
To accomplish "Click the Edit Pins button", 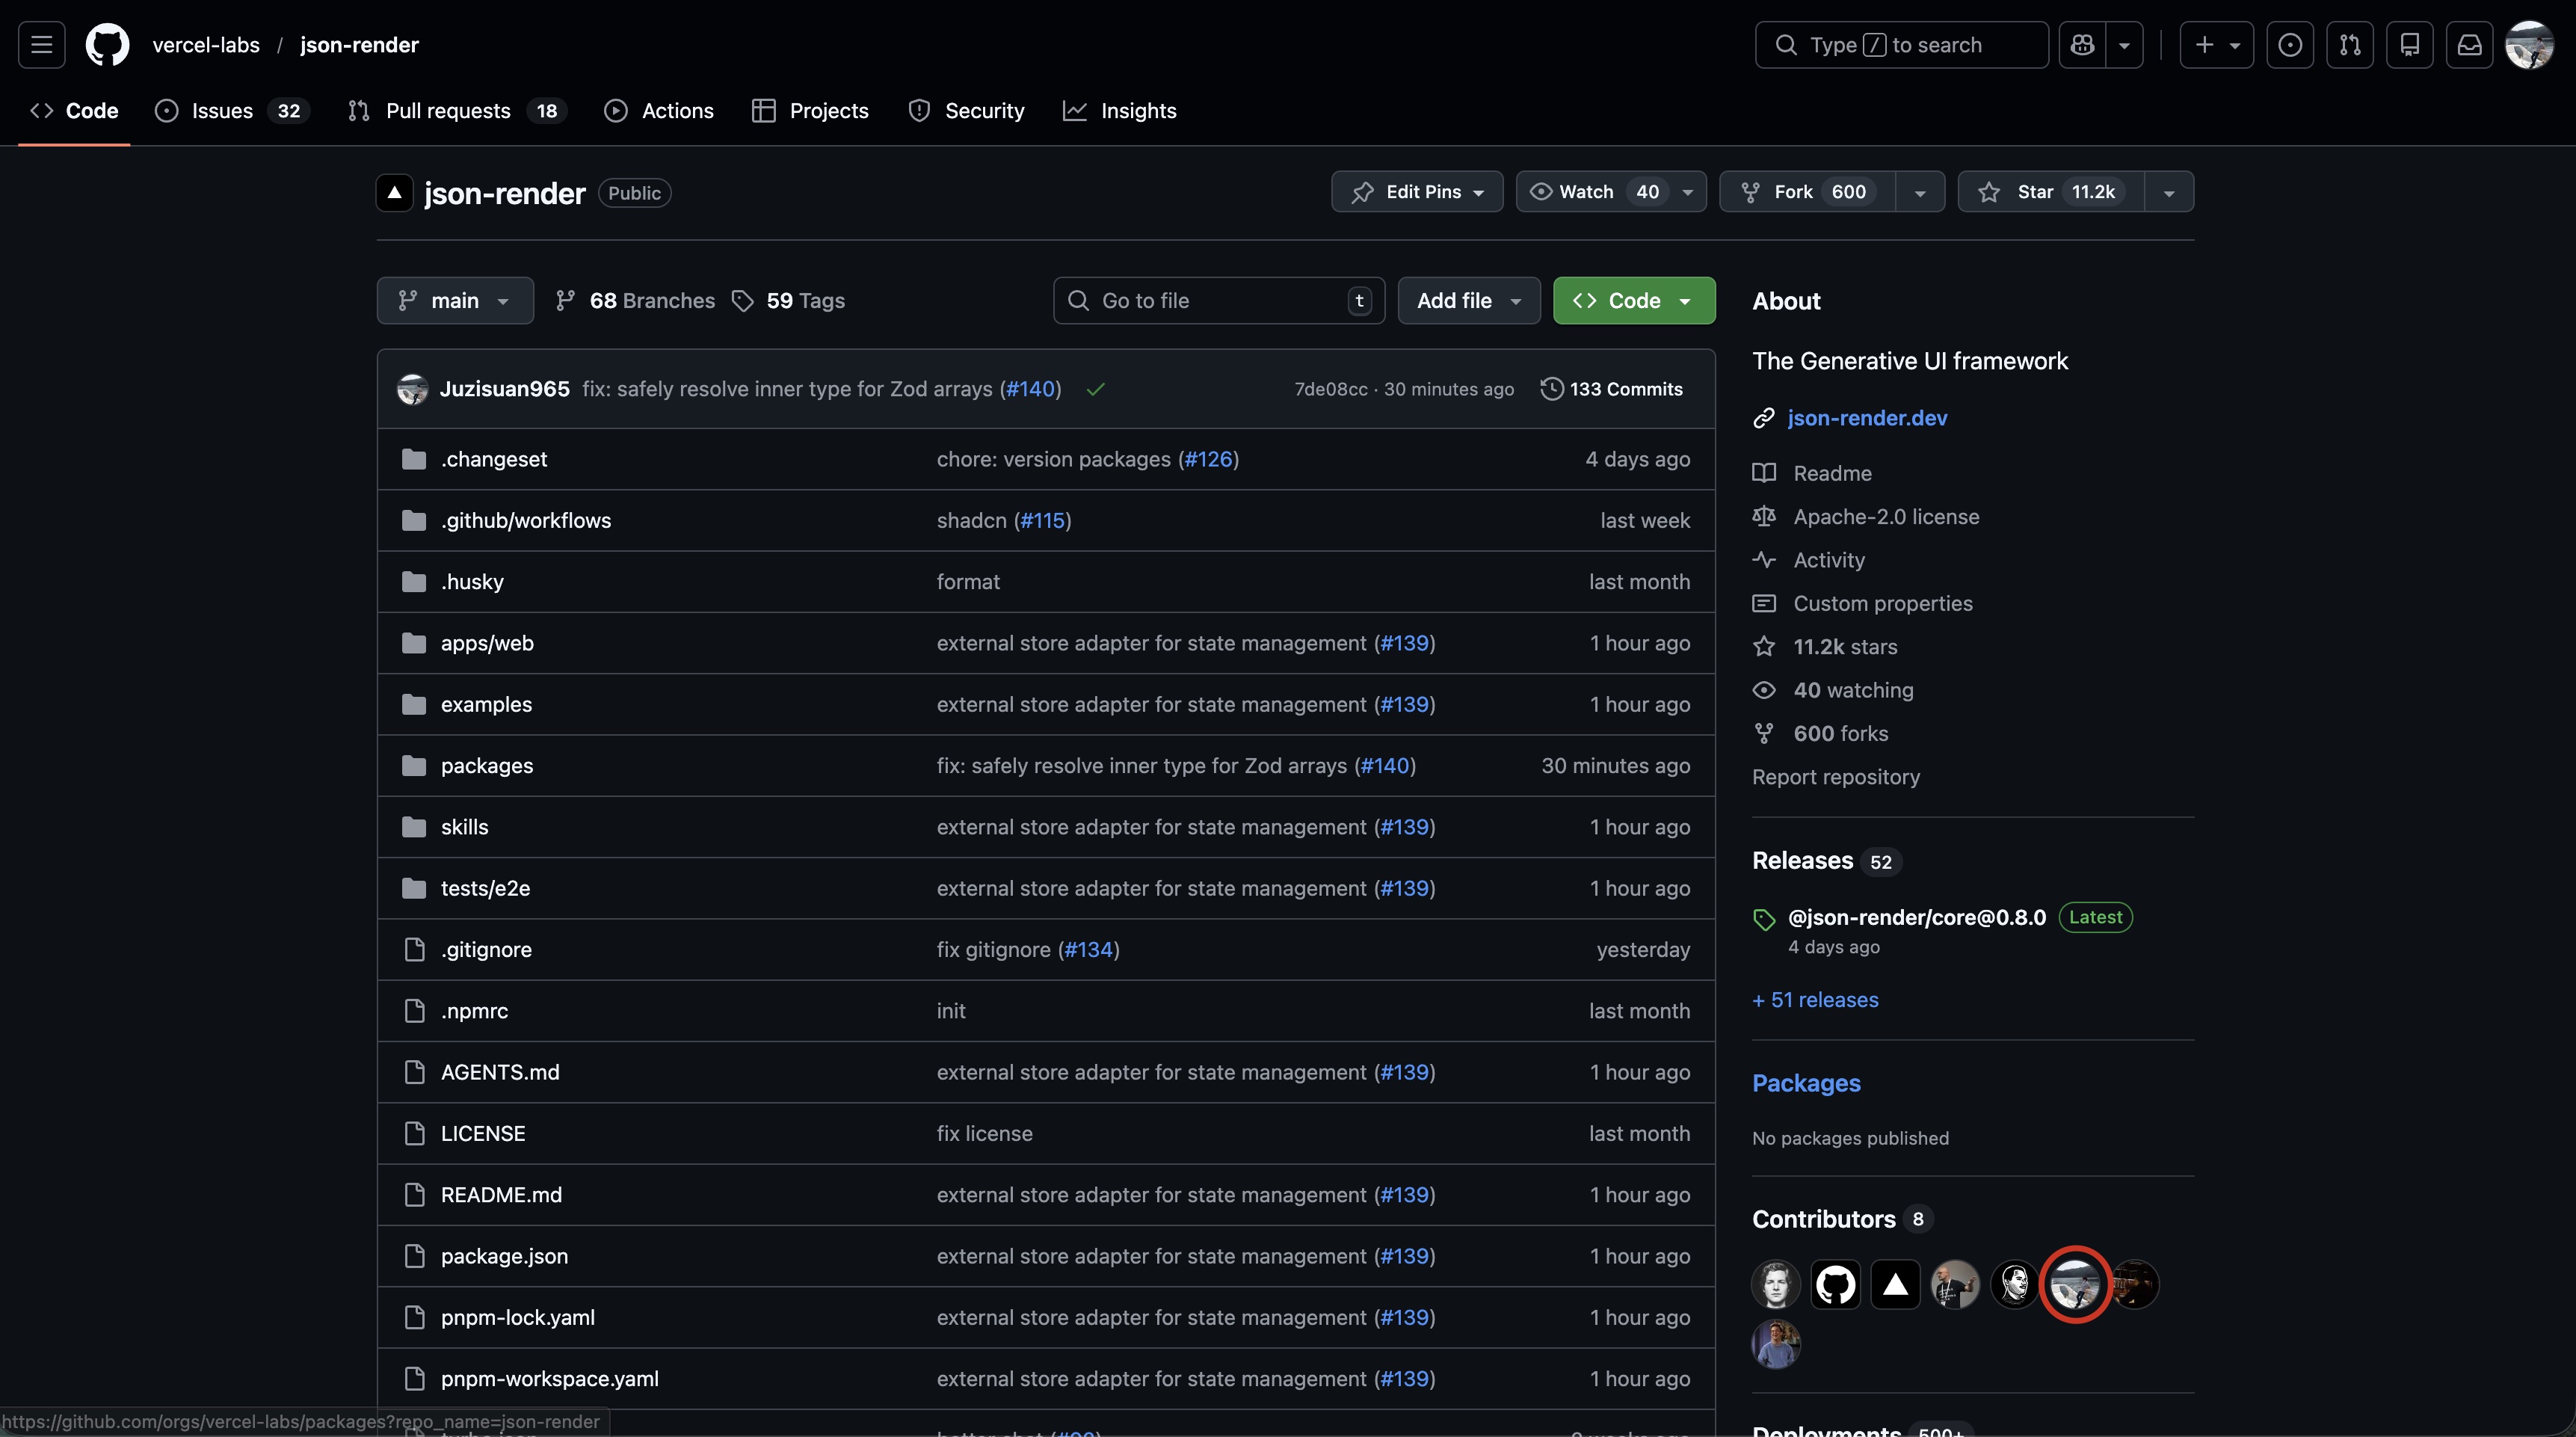I will [x=1417, y=192].
